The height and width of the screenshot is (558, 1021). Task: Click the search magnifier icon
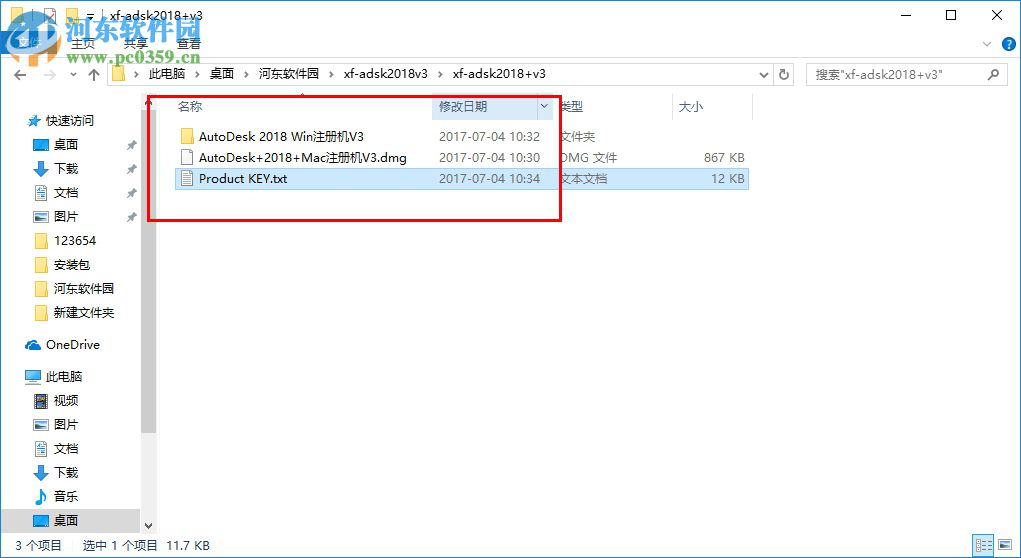pos(993,75)
